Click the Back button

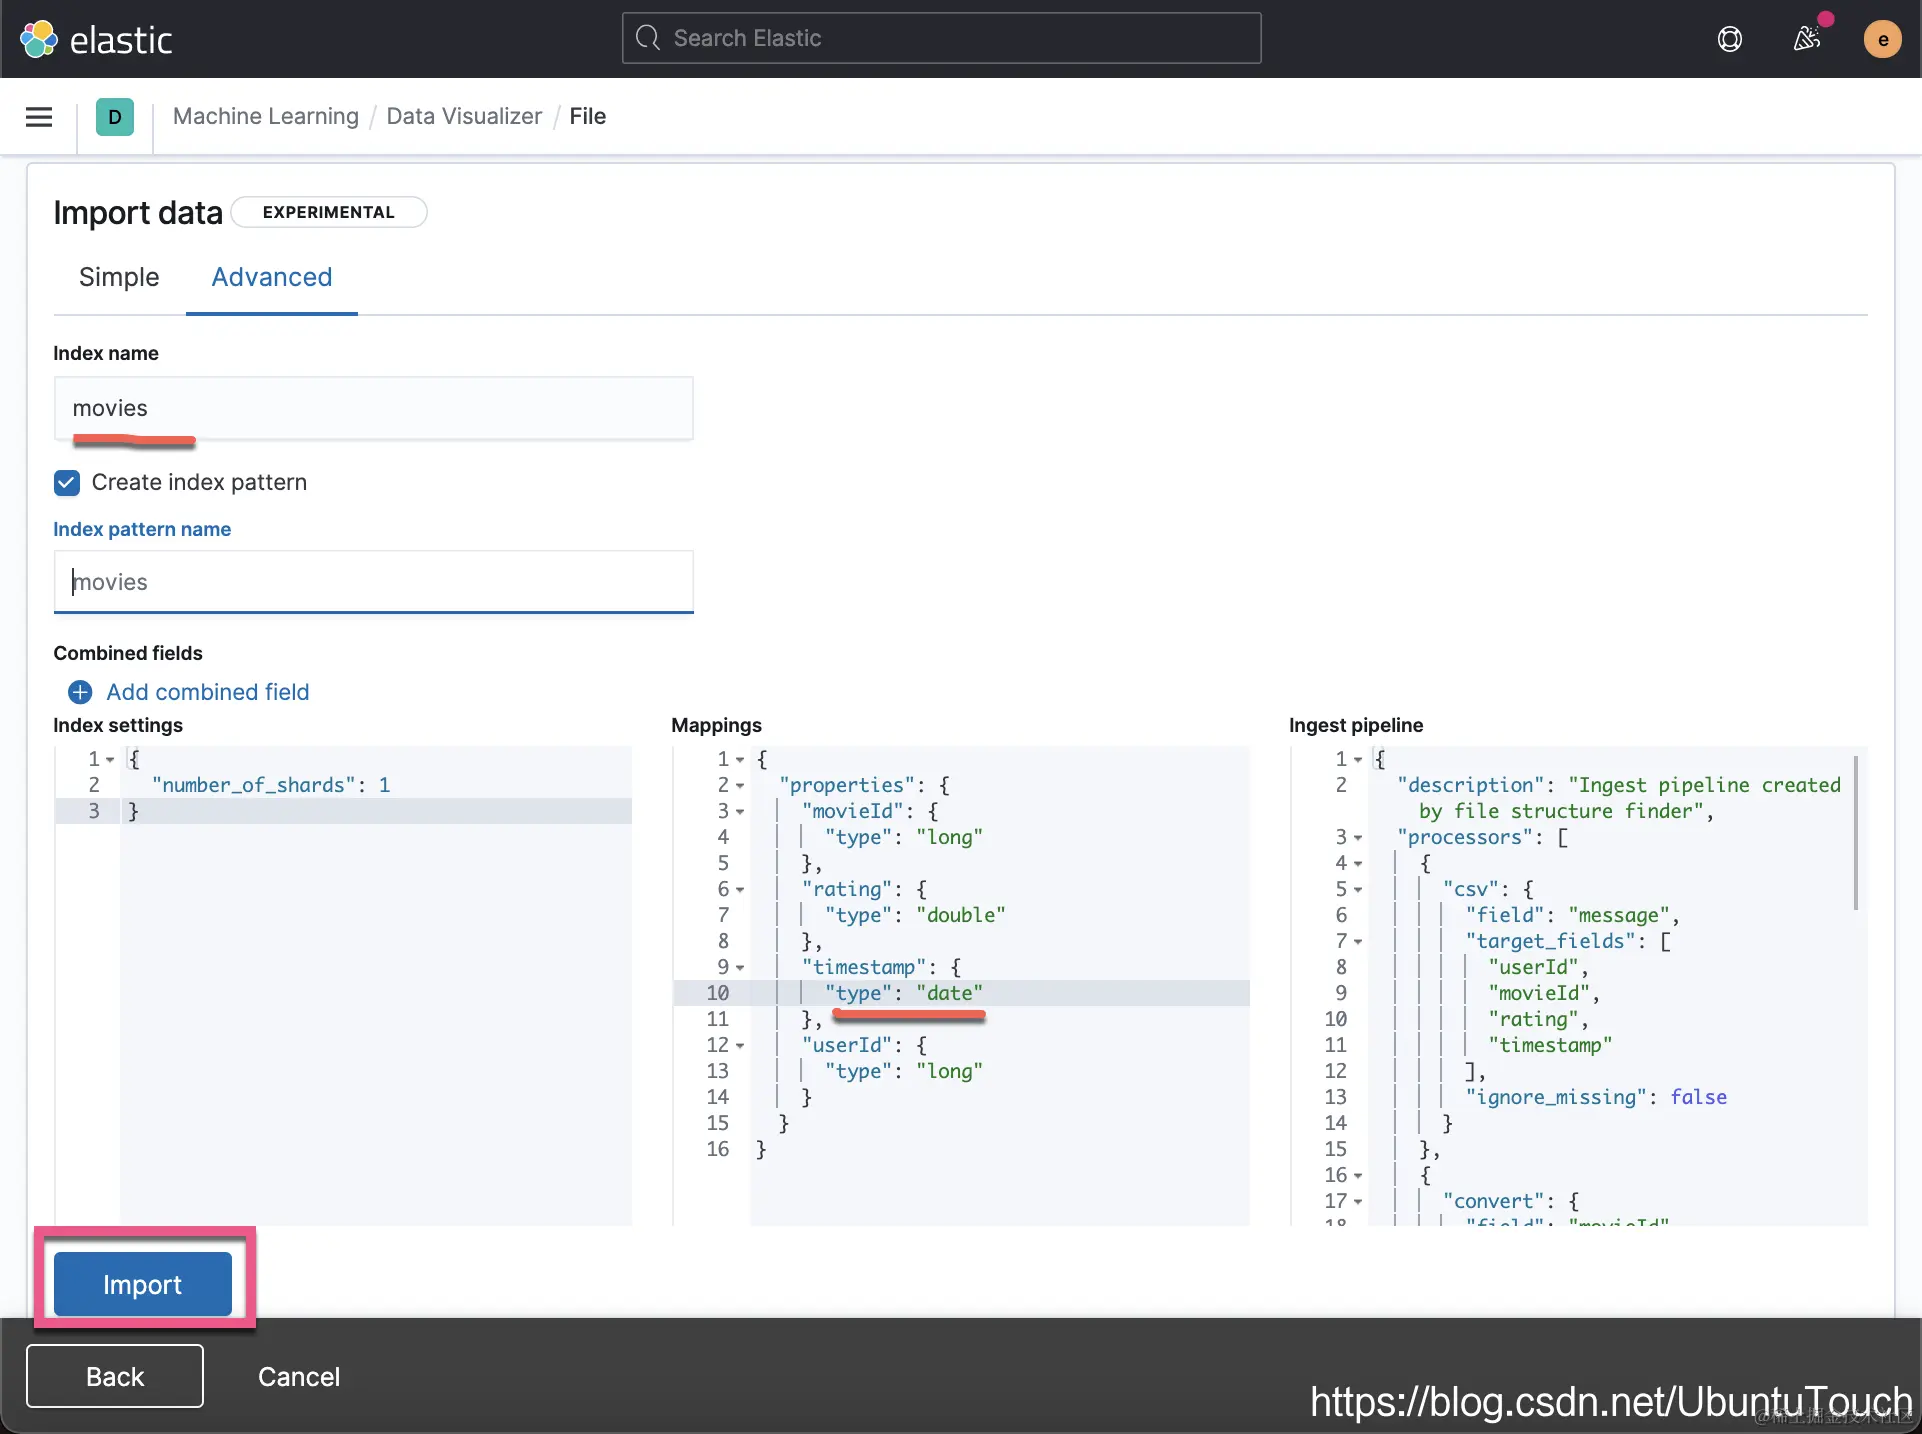click(x=115, y=1376)
